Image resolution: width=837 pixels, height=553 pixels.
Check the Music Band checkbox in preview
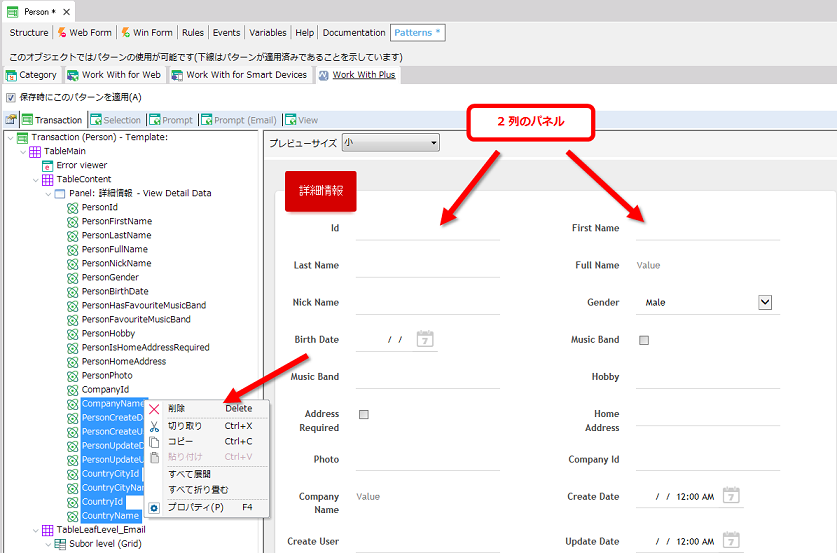pyautogui.click(x=644, y=340)
